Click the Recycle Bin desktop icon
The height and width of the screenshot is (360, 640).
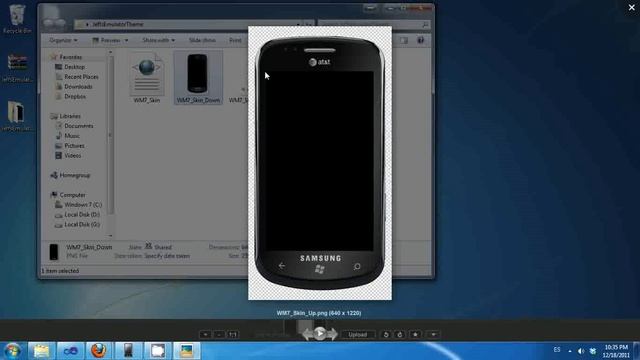[17, 19]
